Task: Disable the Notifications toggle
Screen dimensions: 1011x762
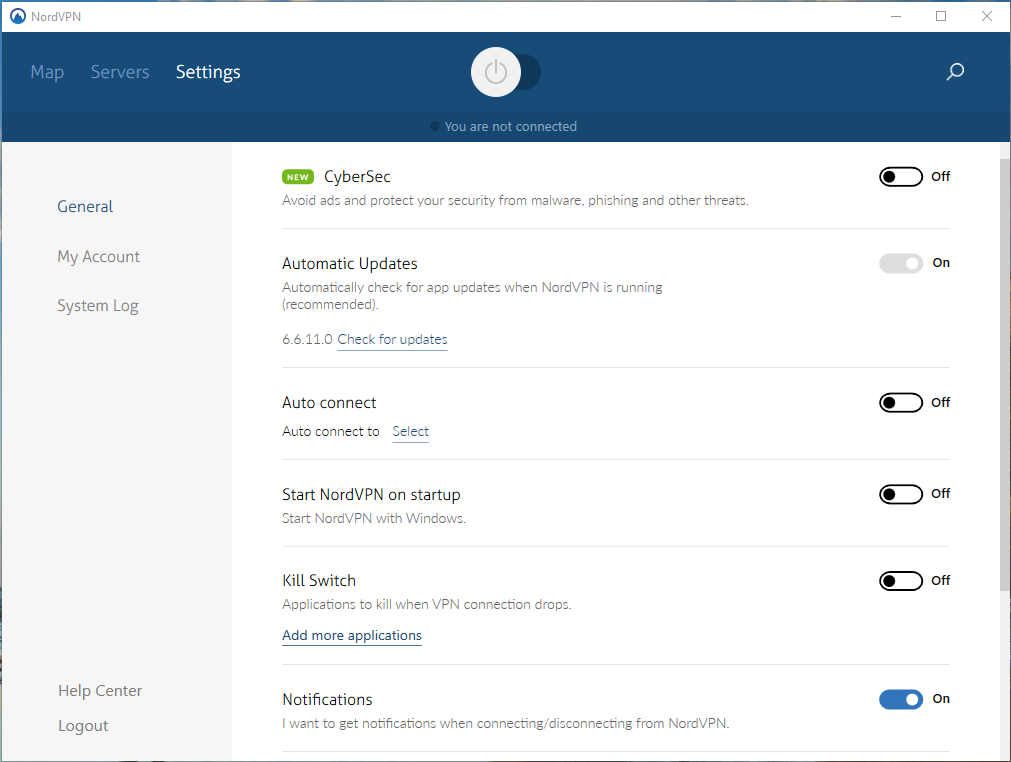Action: [x=900, y=699]
